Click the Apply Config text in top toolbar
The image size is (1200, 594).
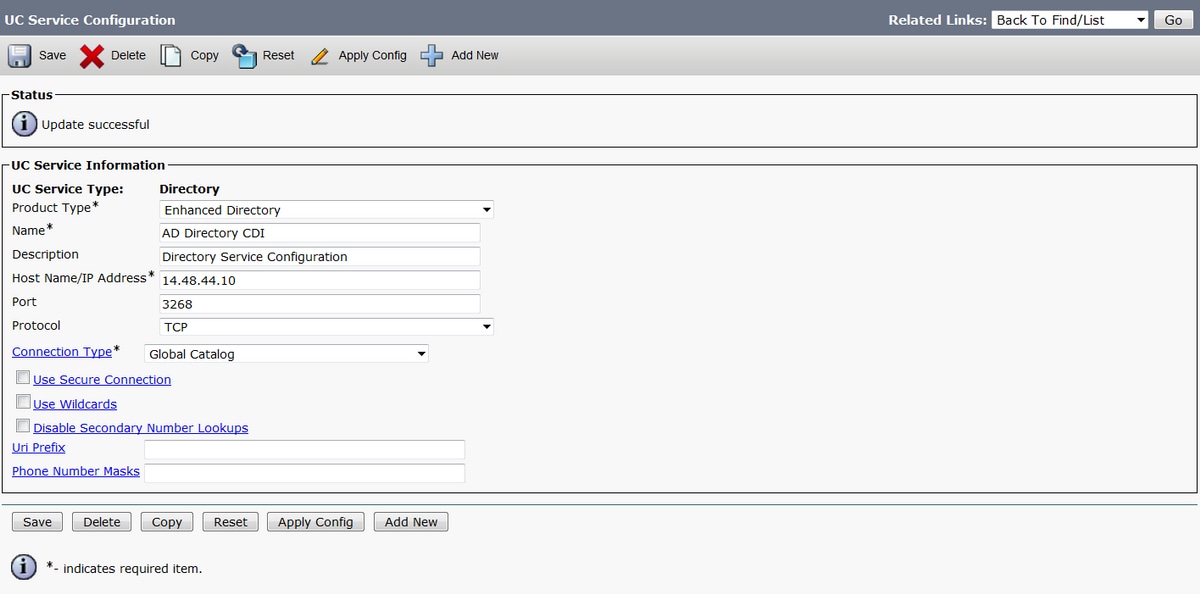click(x=372, y=55)
